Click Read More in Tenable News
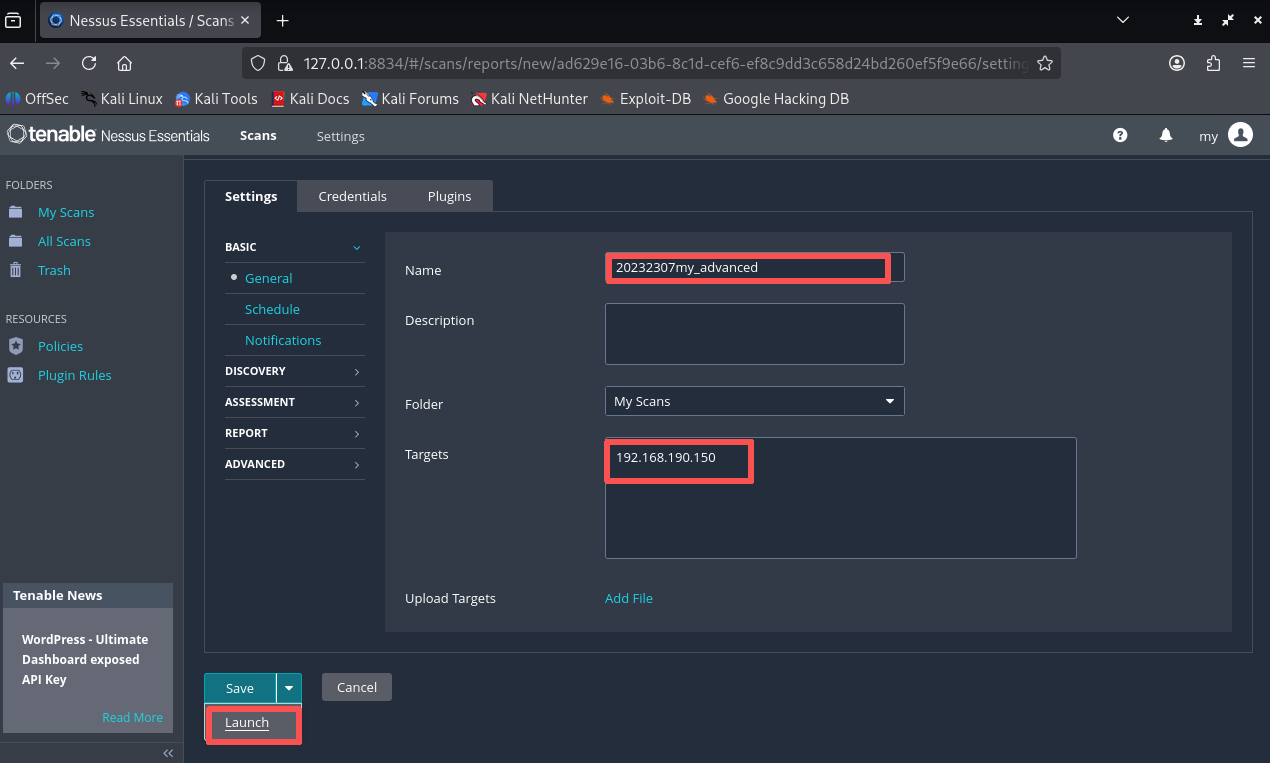 point(132,717)
